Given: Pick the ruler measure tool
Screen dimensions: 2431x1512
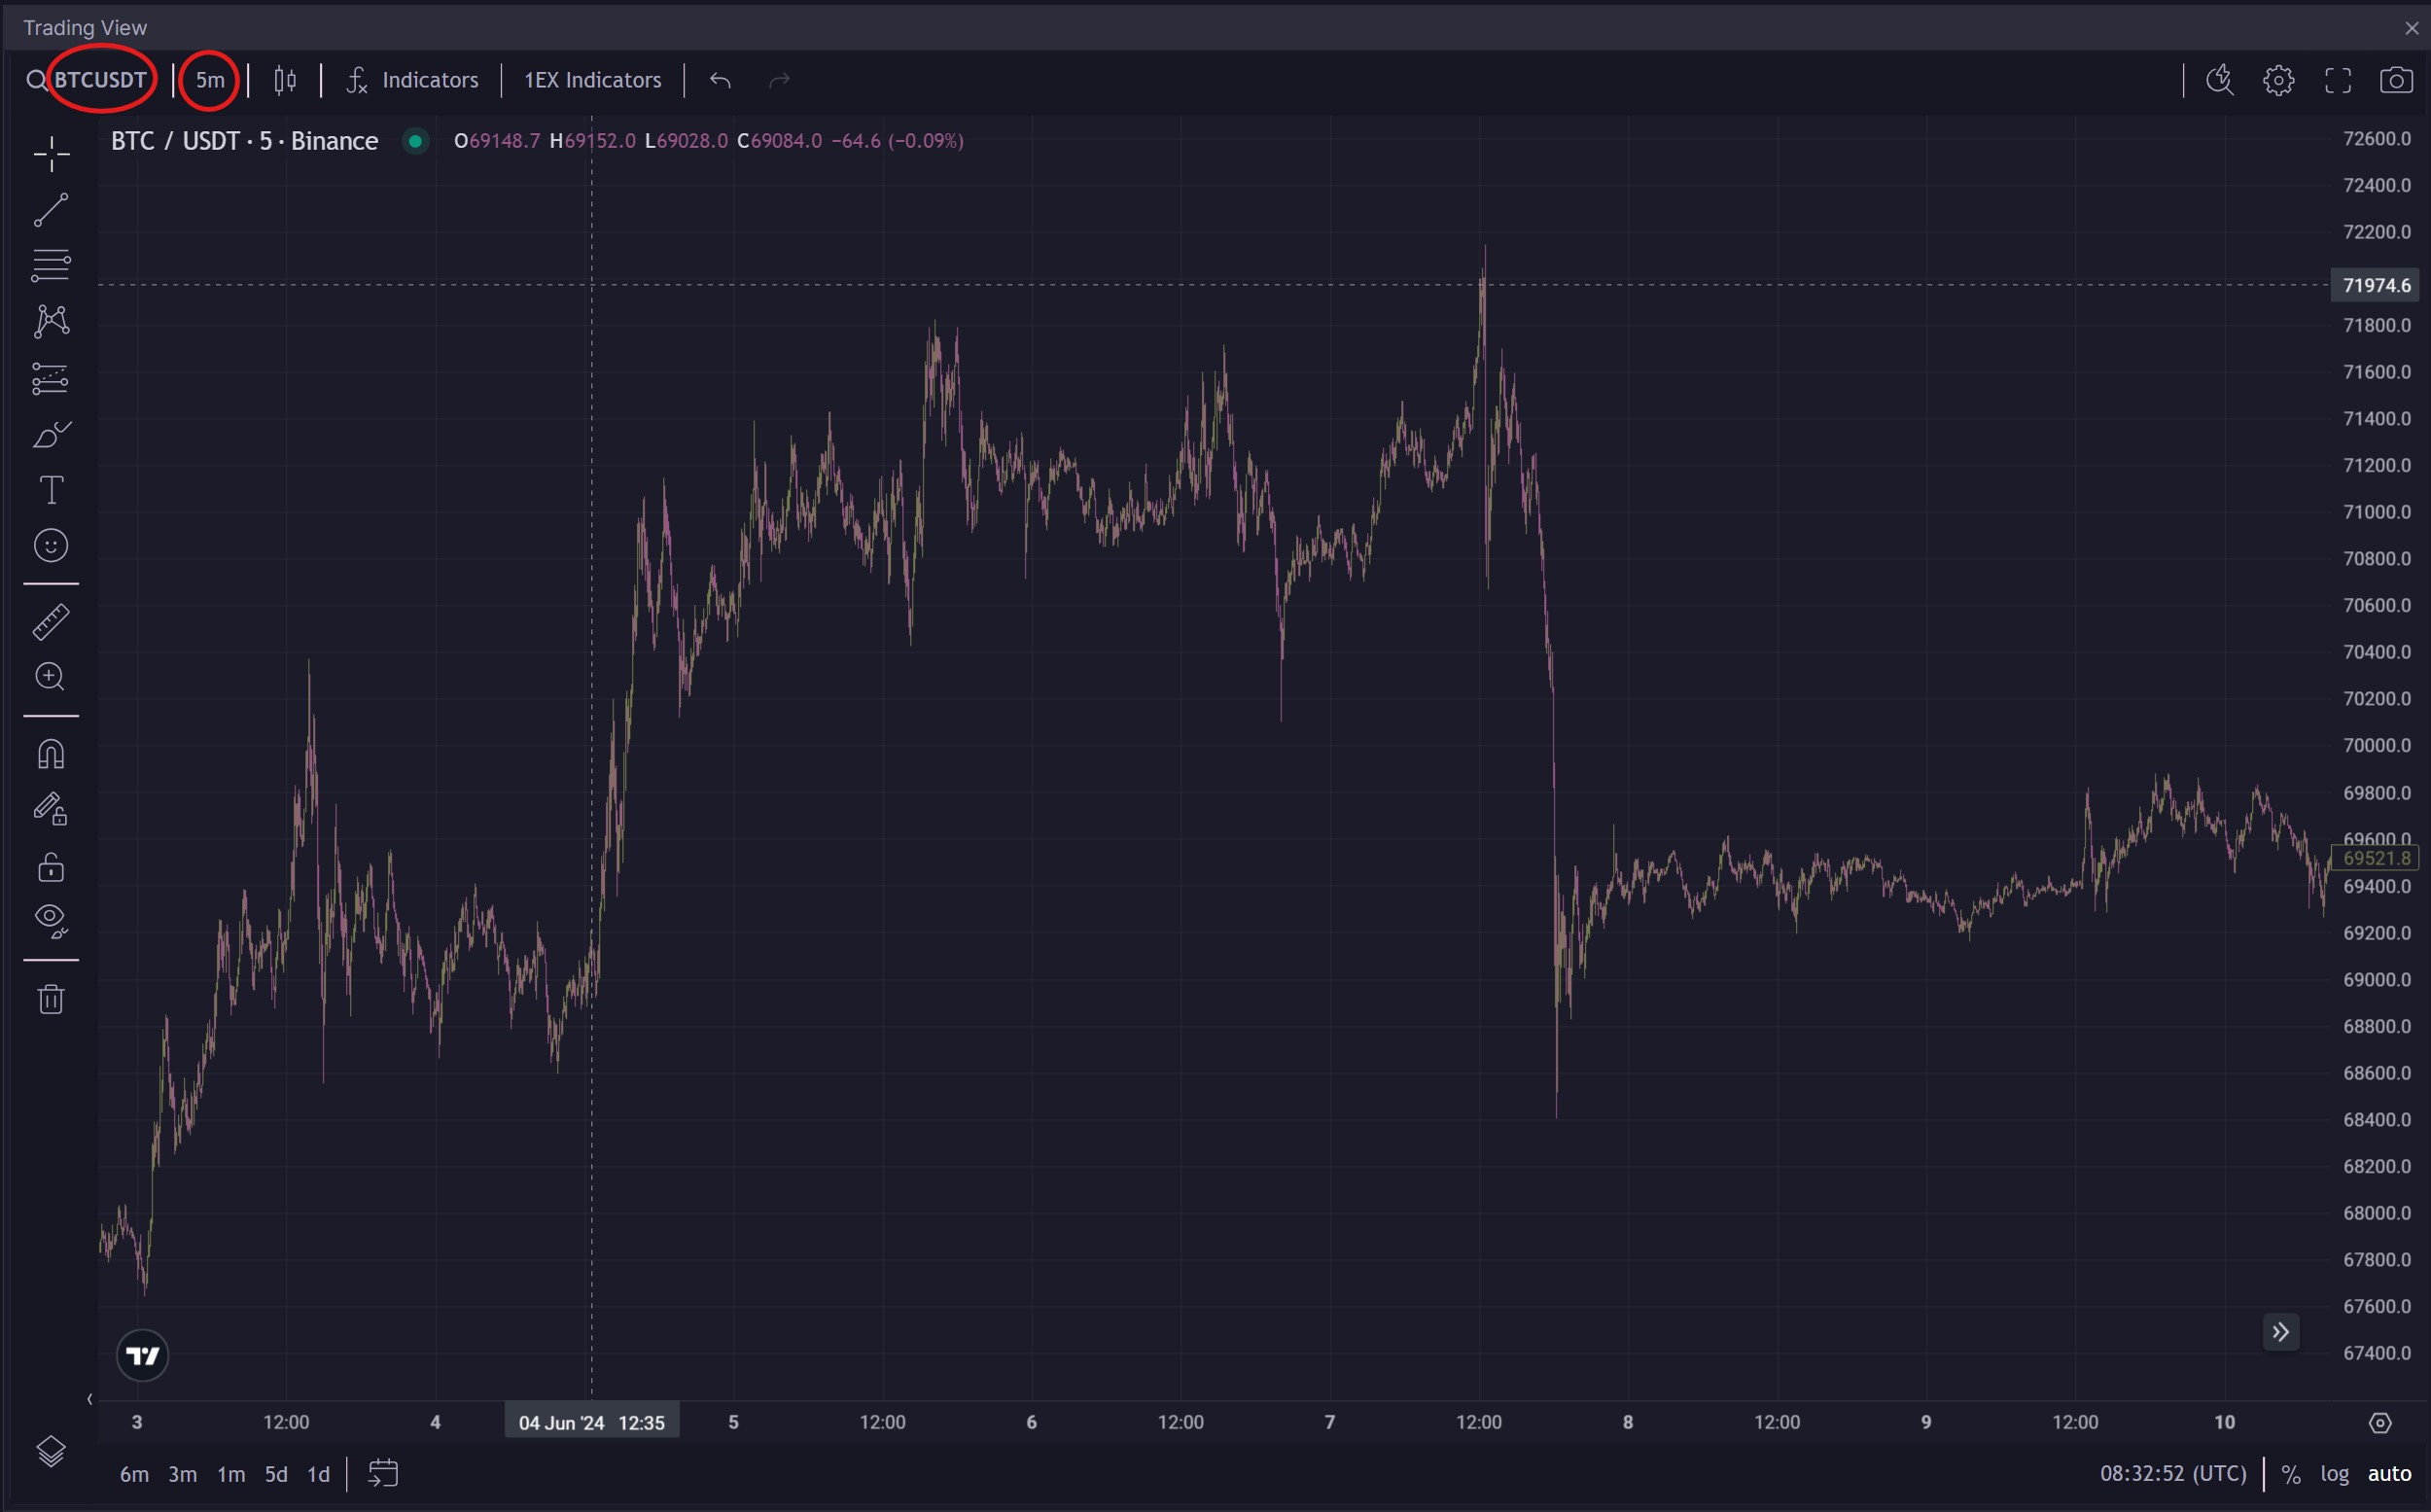Looking at the screenshot, I should click(x=51, y=622).
